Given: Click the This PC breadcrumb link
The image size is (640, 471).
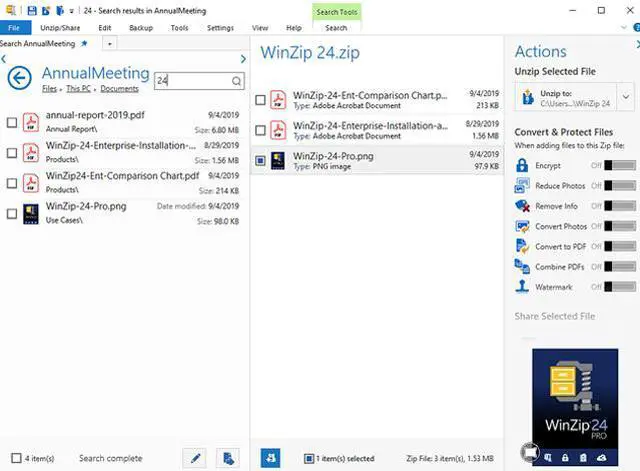Looking at the screenshot, I should pyautogui.click(x=78, y=89).
